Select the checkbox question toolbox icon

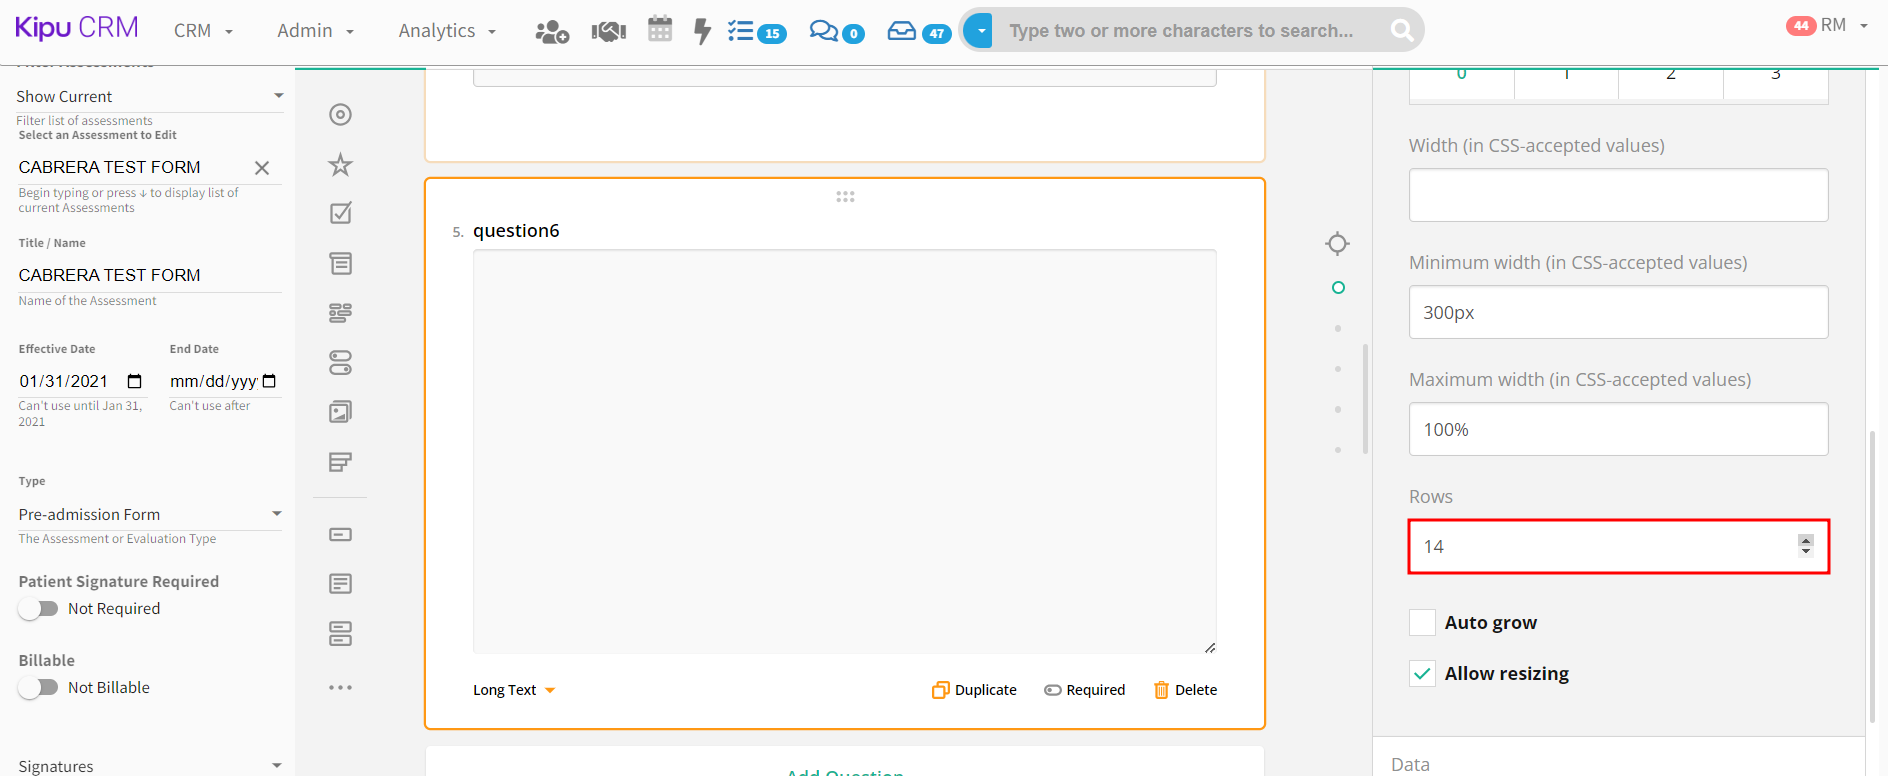[x=341, y=213]
